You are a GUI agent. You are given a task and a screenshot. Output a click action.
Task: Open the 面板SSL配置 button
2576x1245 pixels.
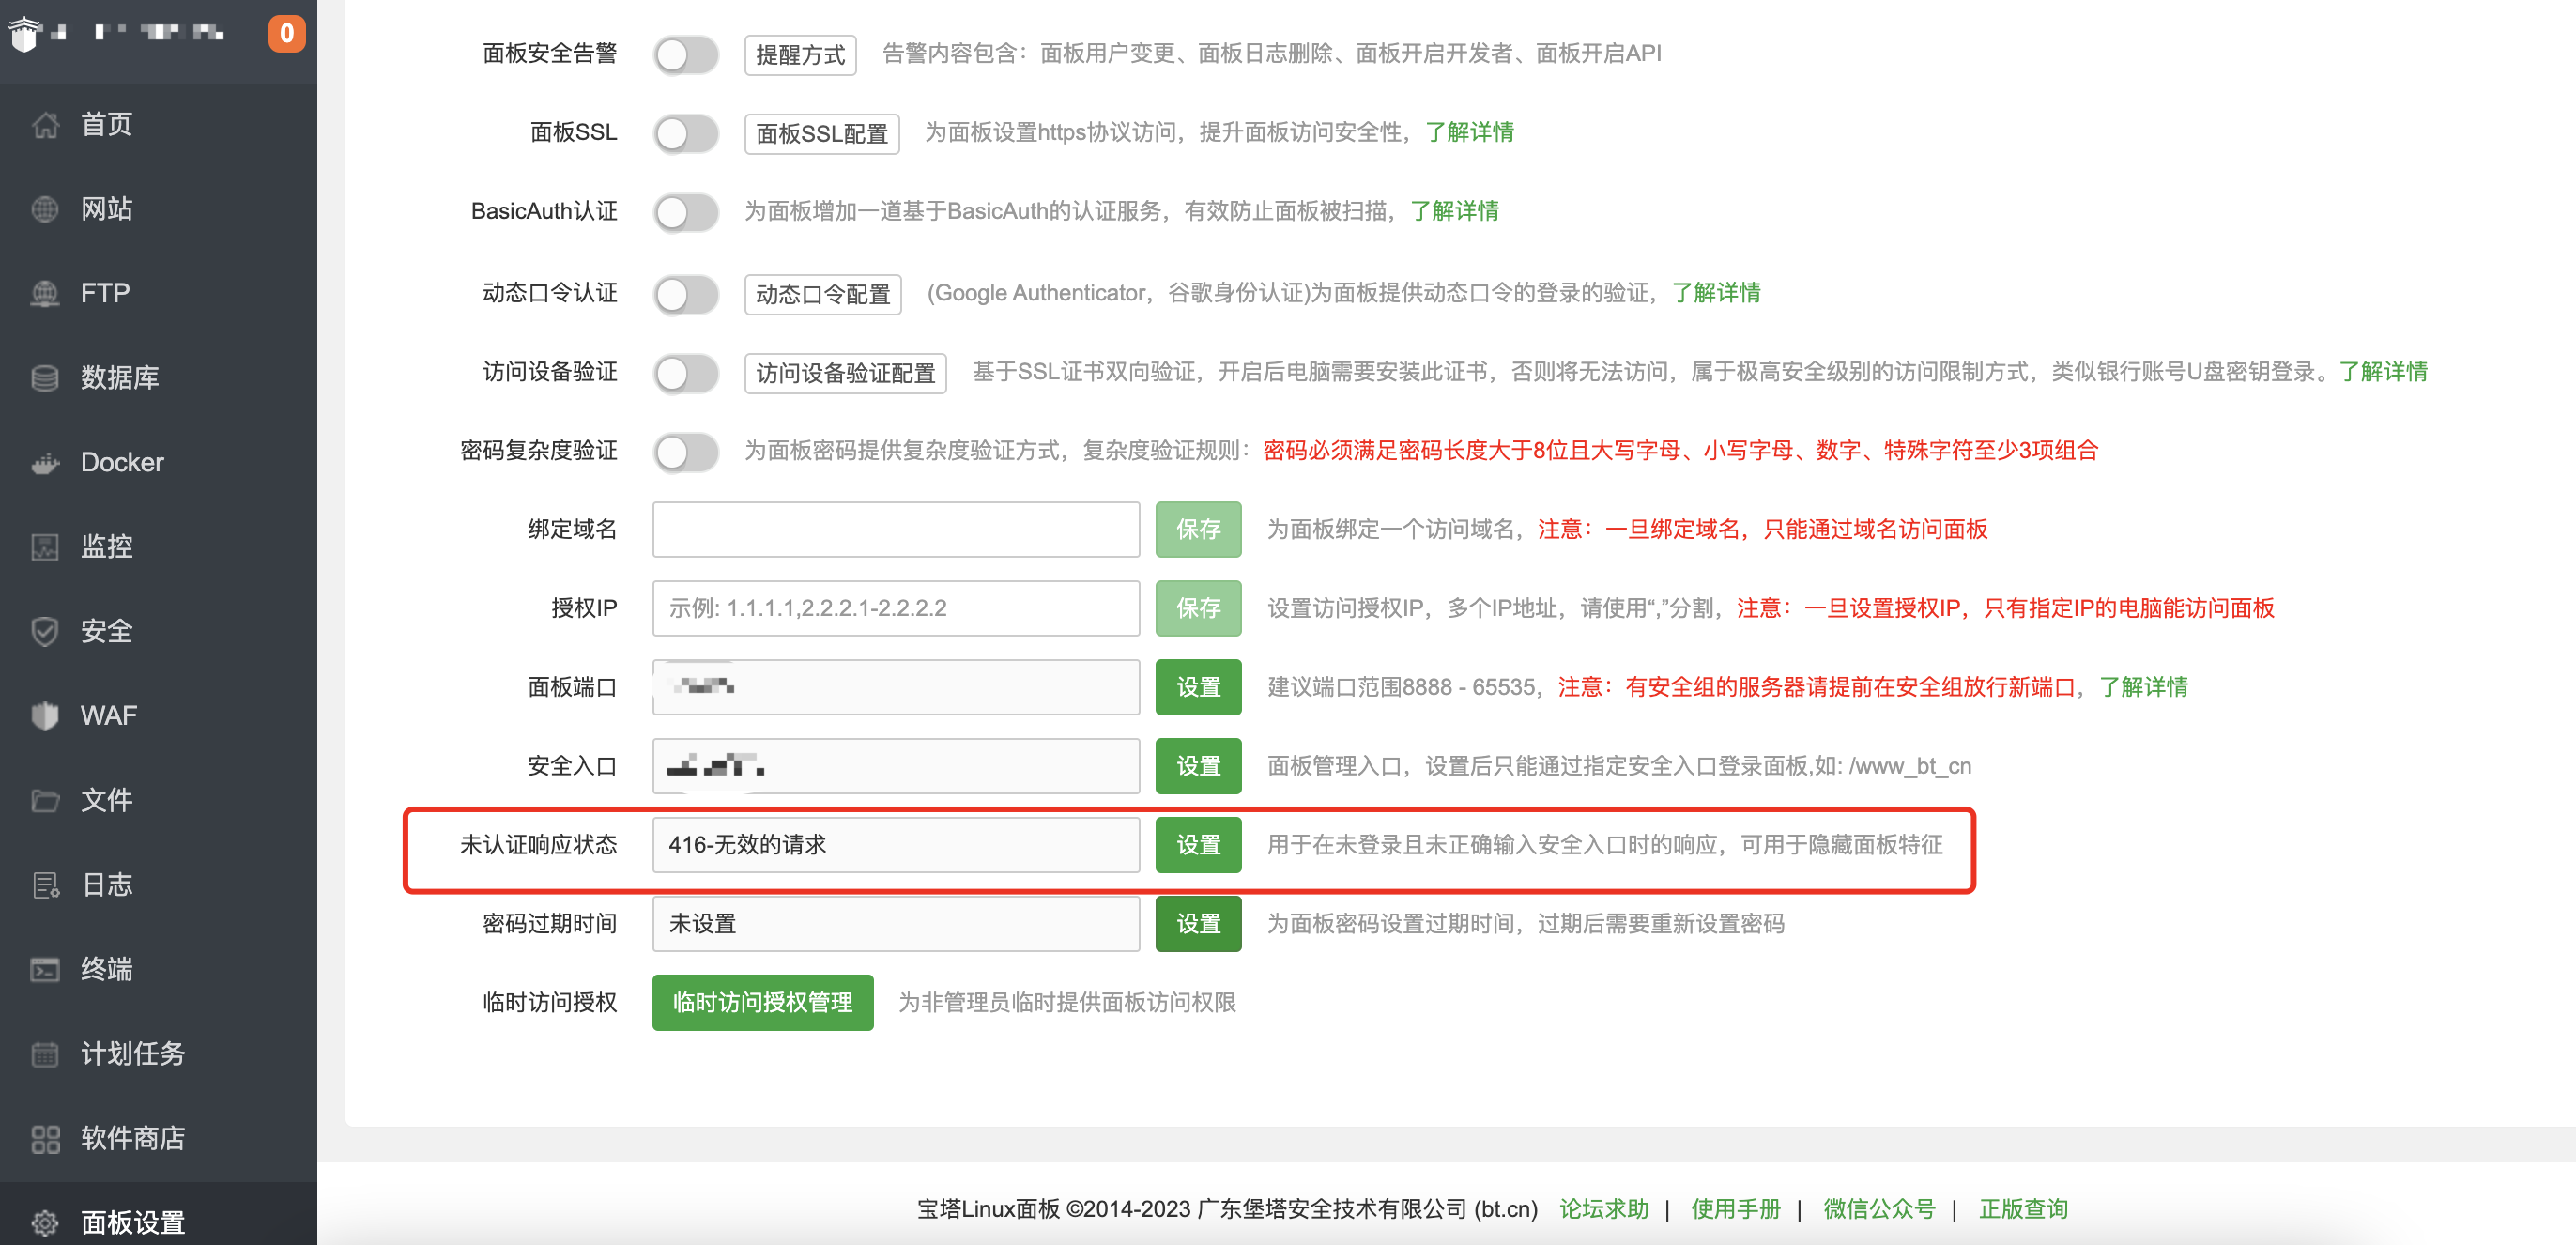pyautogui.click(x=822, y=134)
